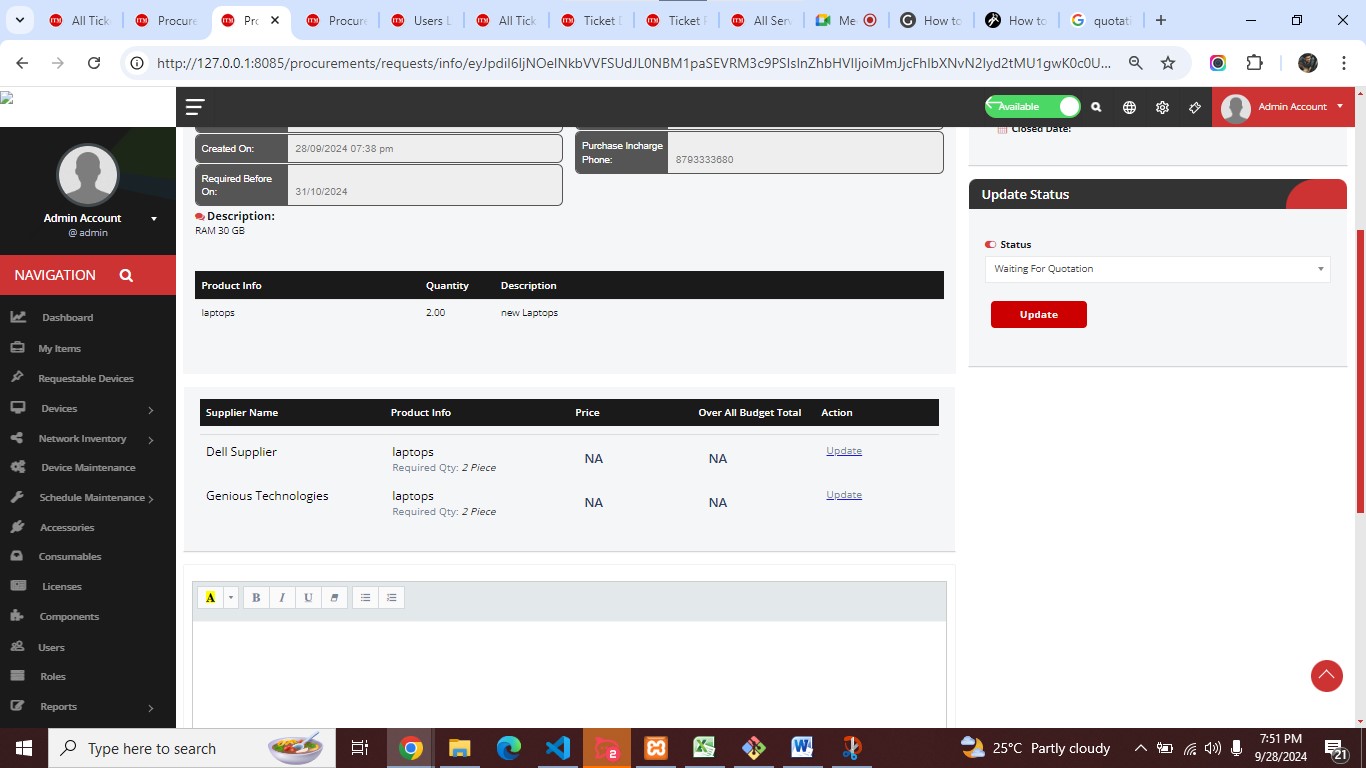
Task: Open the Dashboard from the sidebar
Action: point(67,317)
